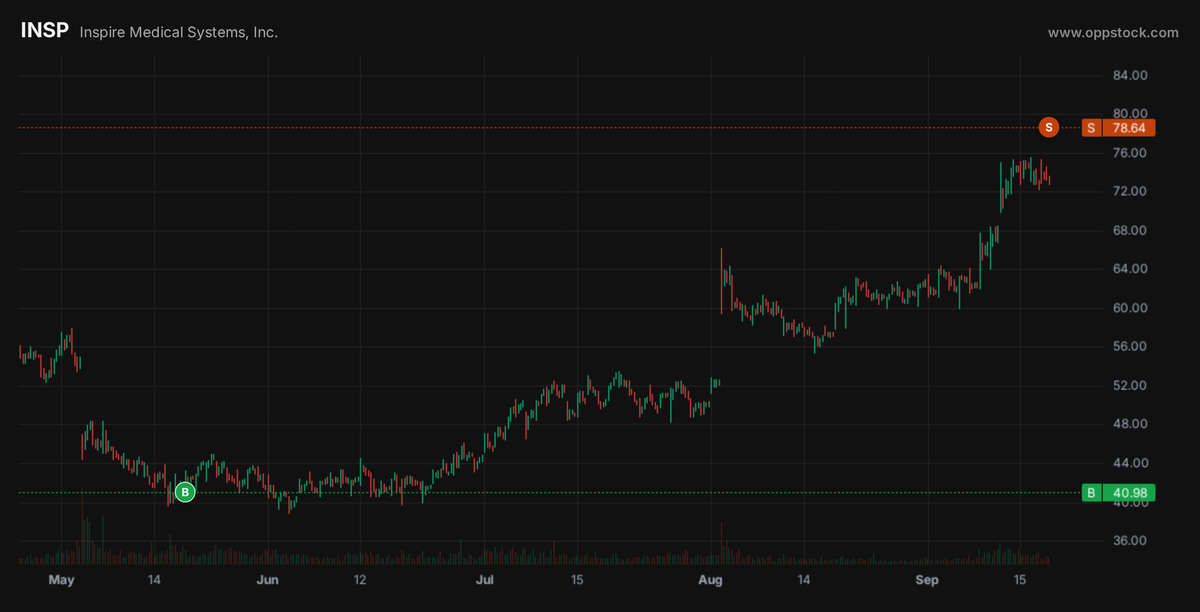Click the 68.00 price axis label
This screenshot has height=612, width=1200.
click(1130, 231)
